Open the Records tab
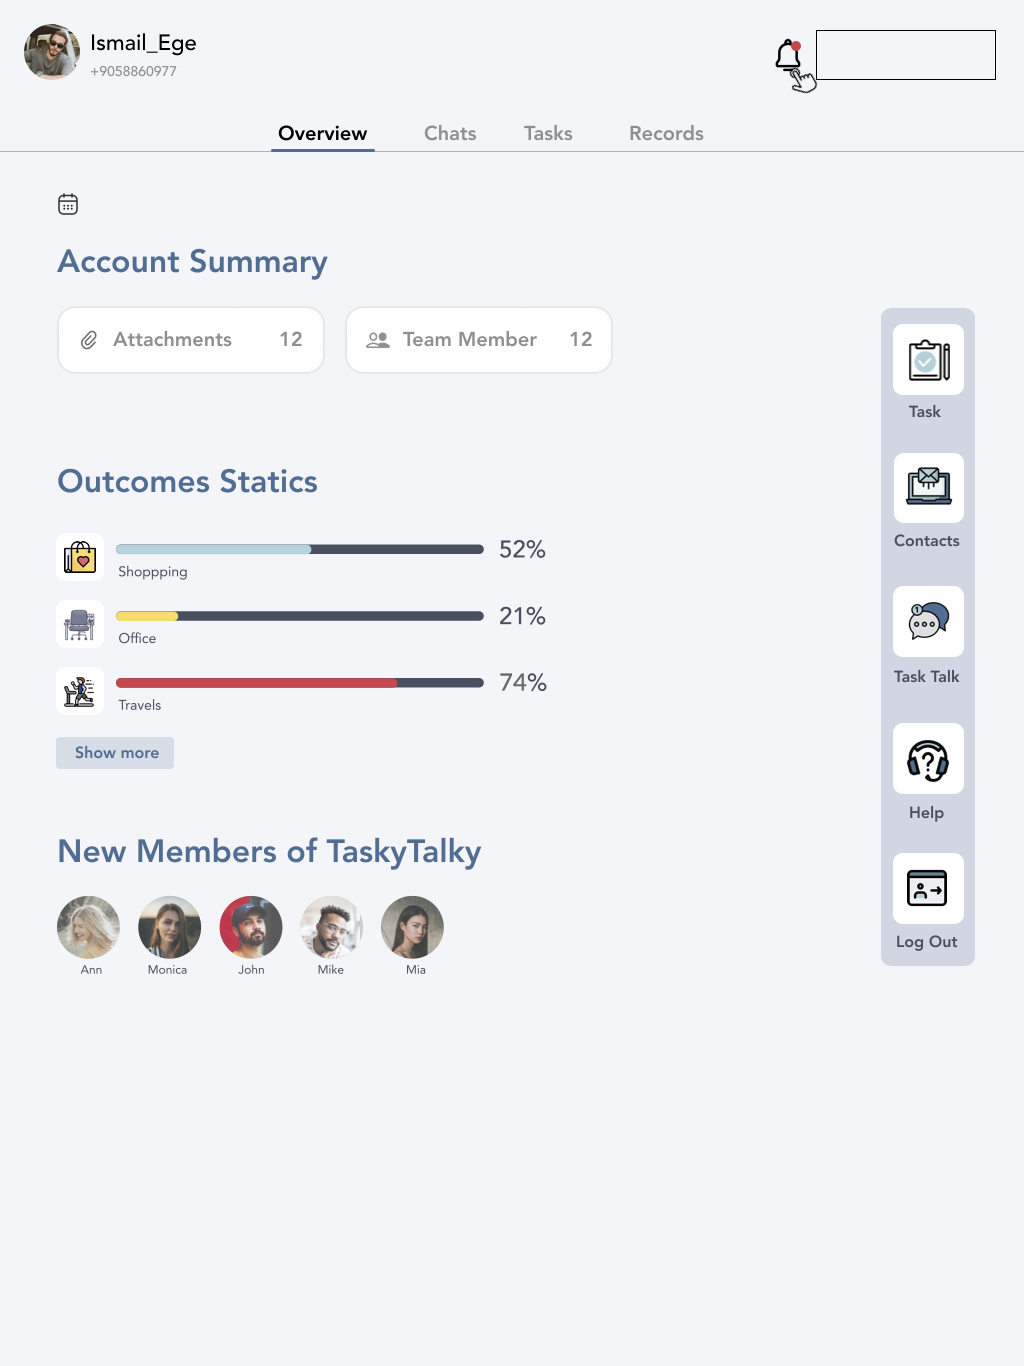 click(x=666, y=133)
